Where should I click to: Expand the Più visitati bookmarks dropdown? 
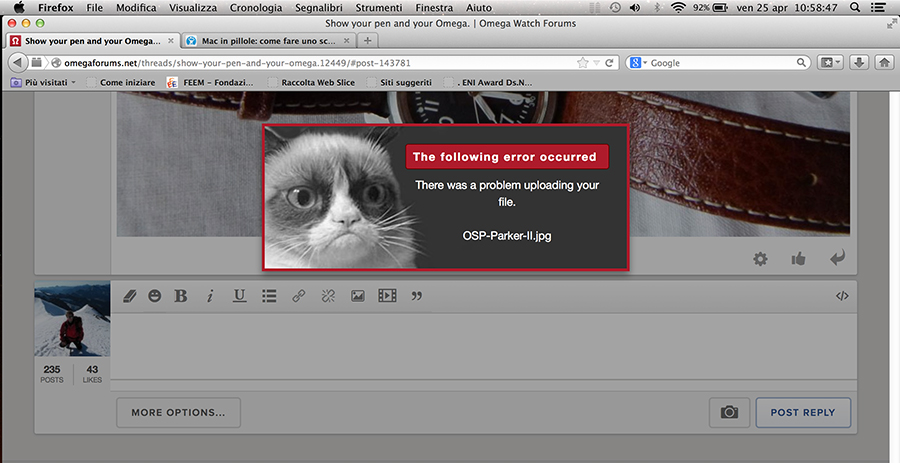click(x=50, y=82)
